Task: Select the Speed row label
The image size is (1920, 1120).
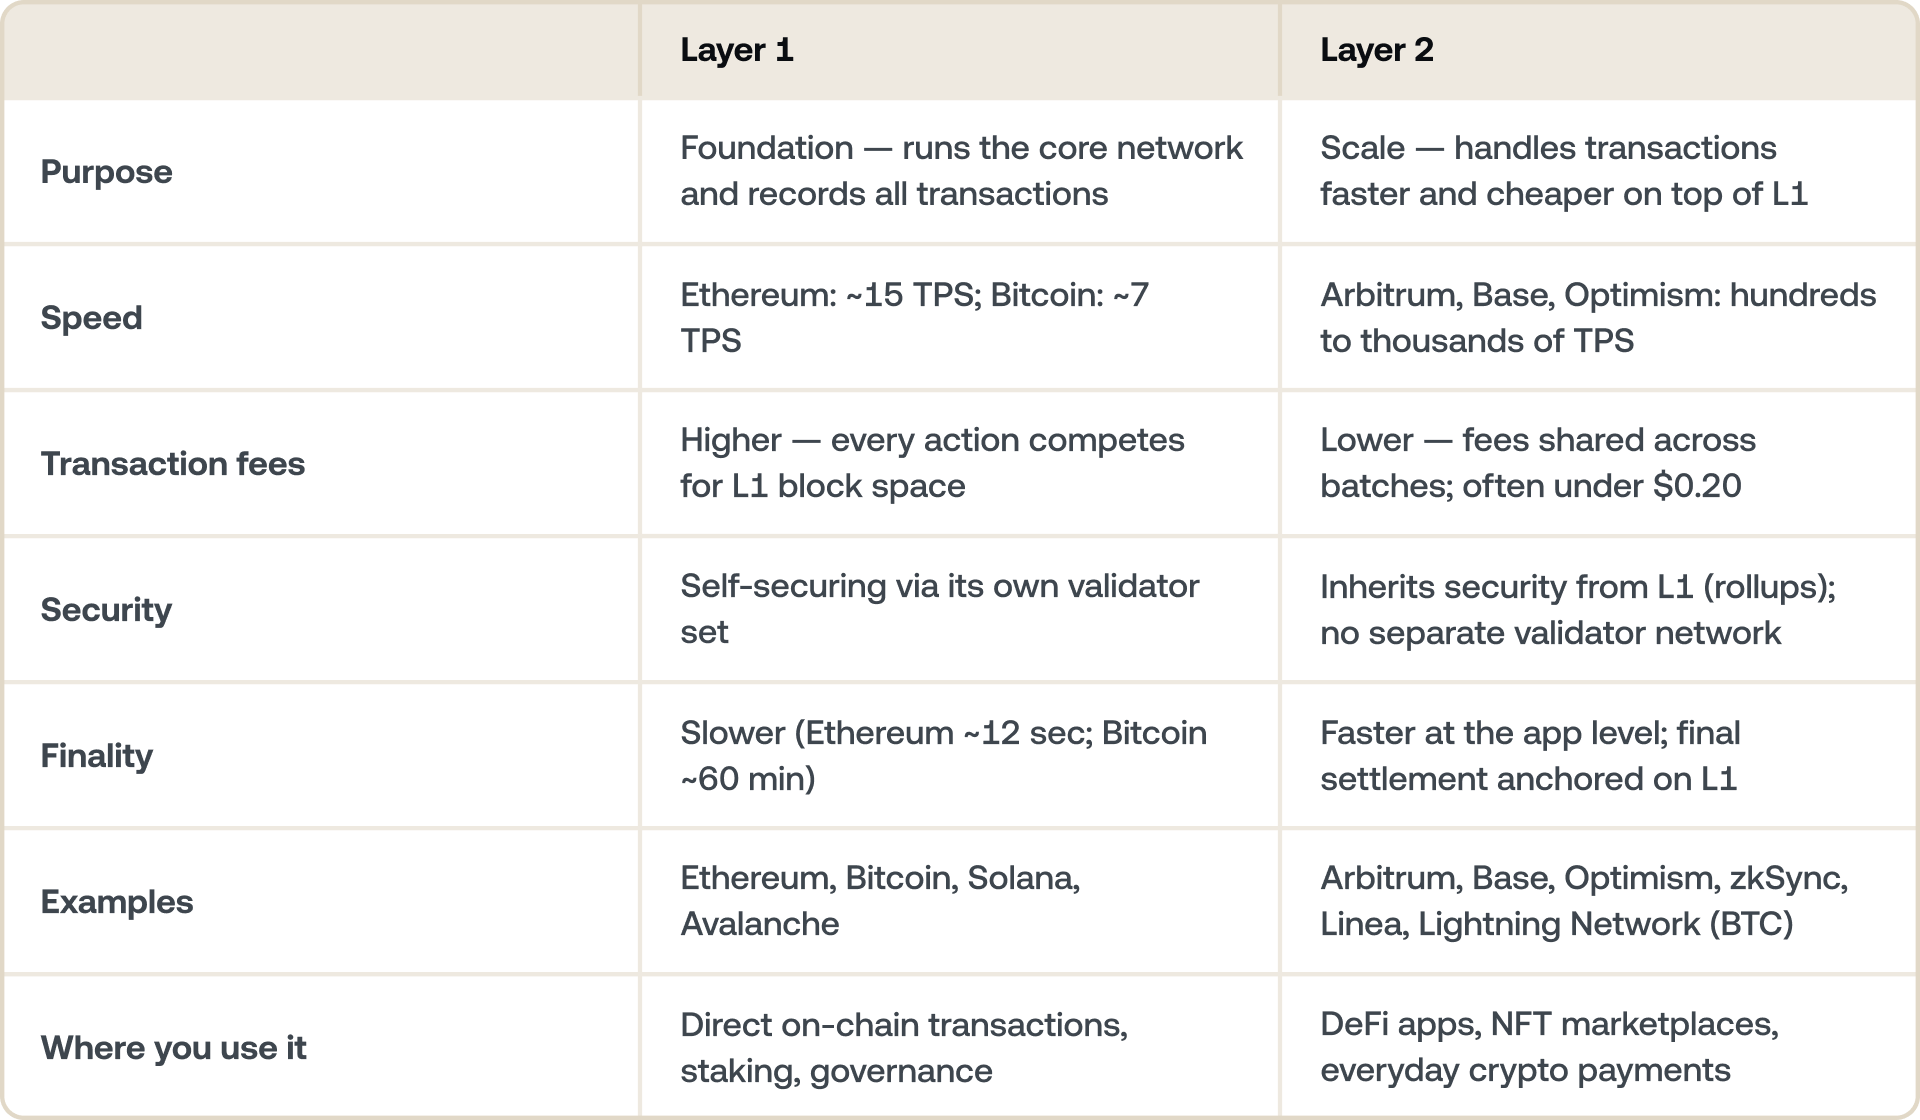Action: (91, 318)
